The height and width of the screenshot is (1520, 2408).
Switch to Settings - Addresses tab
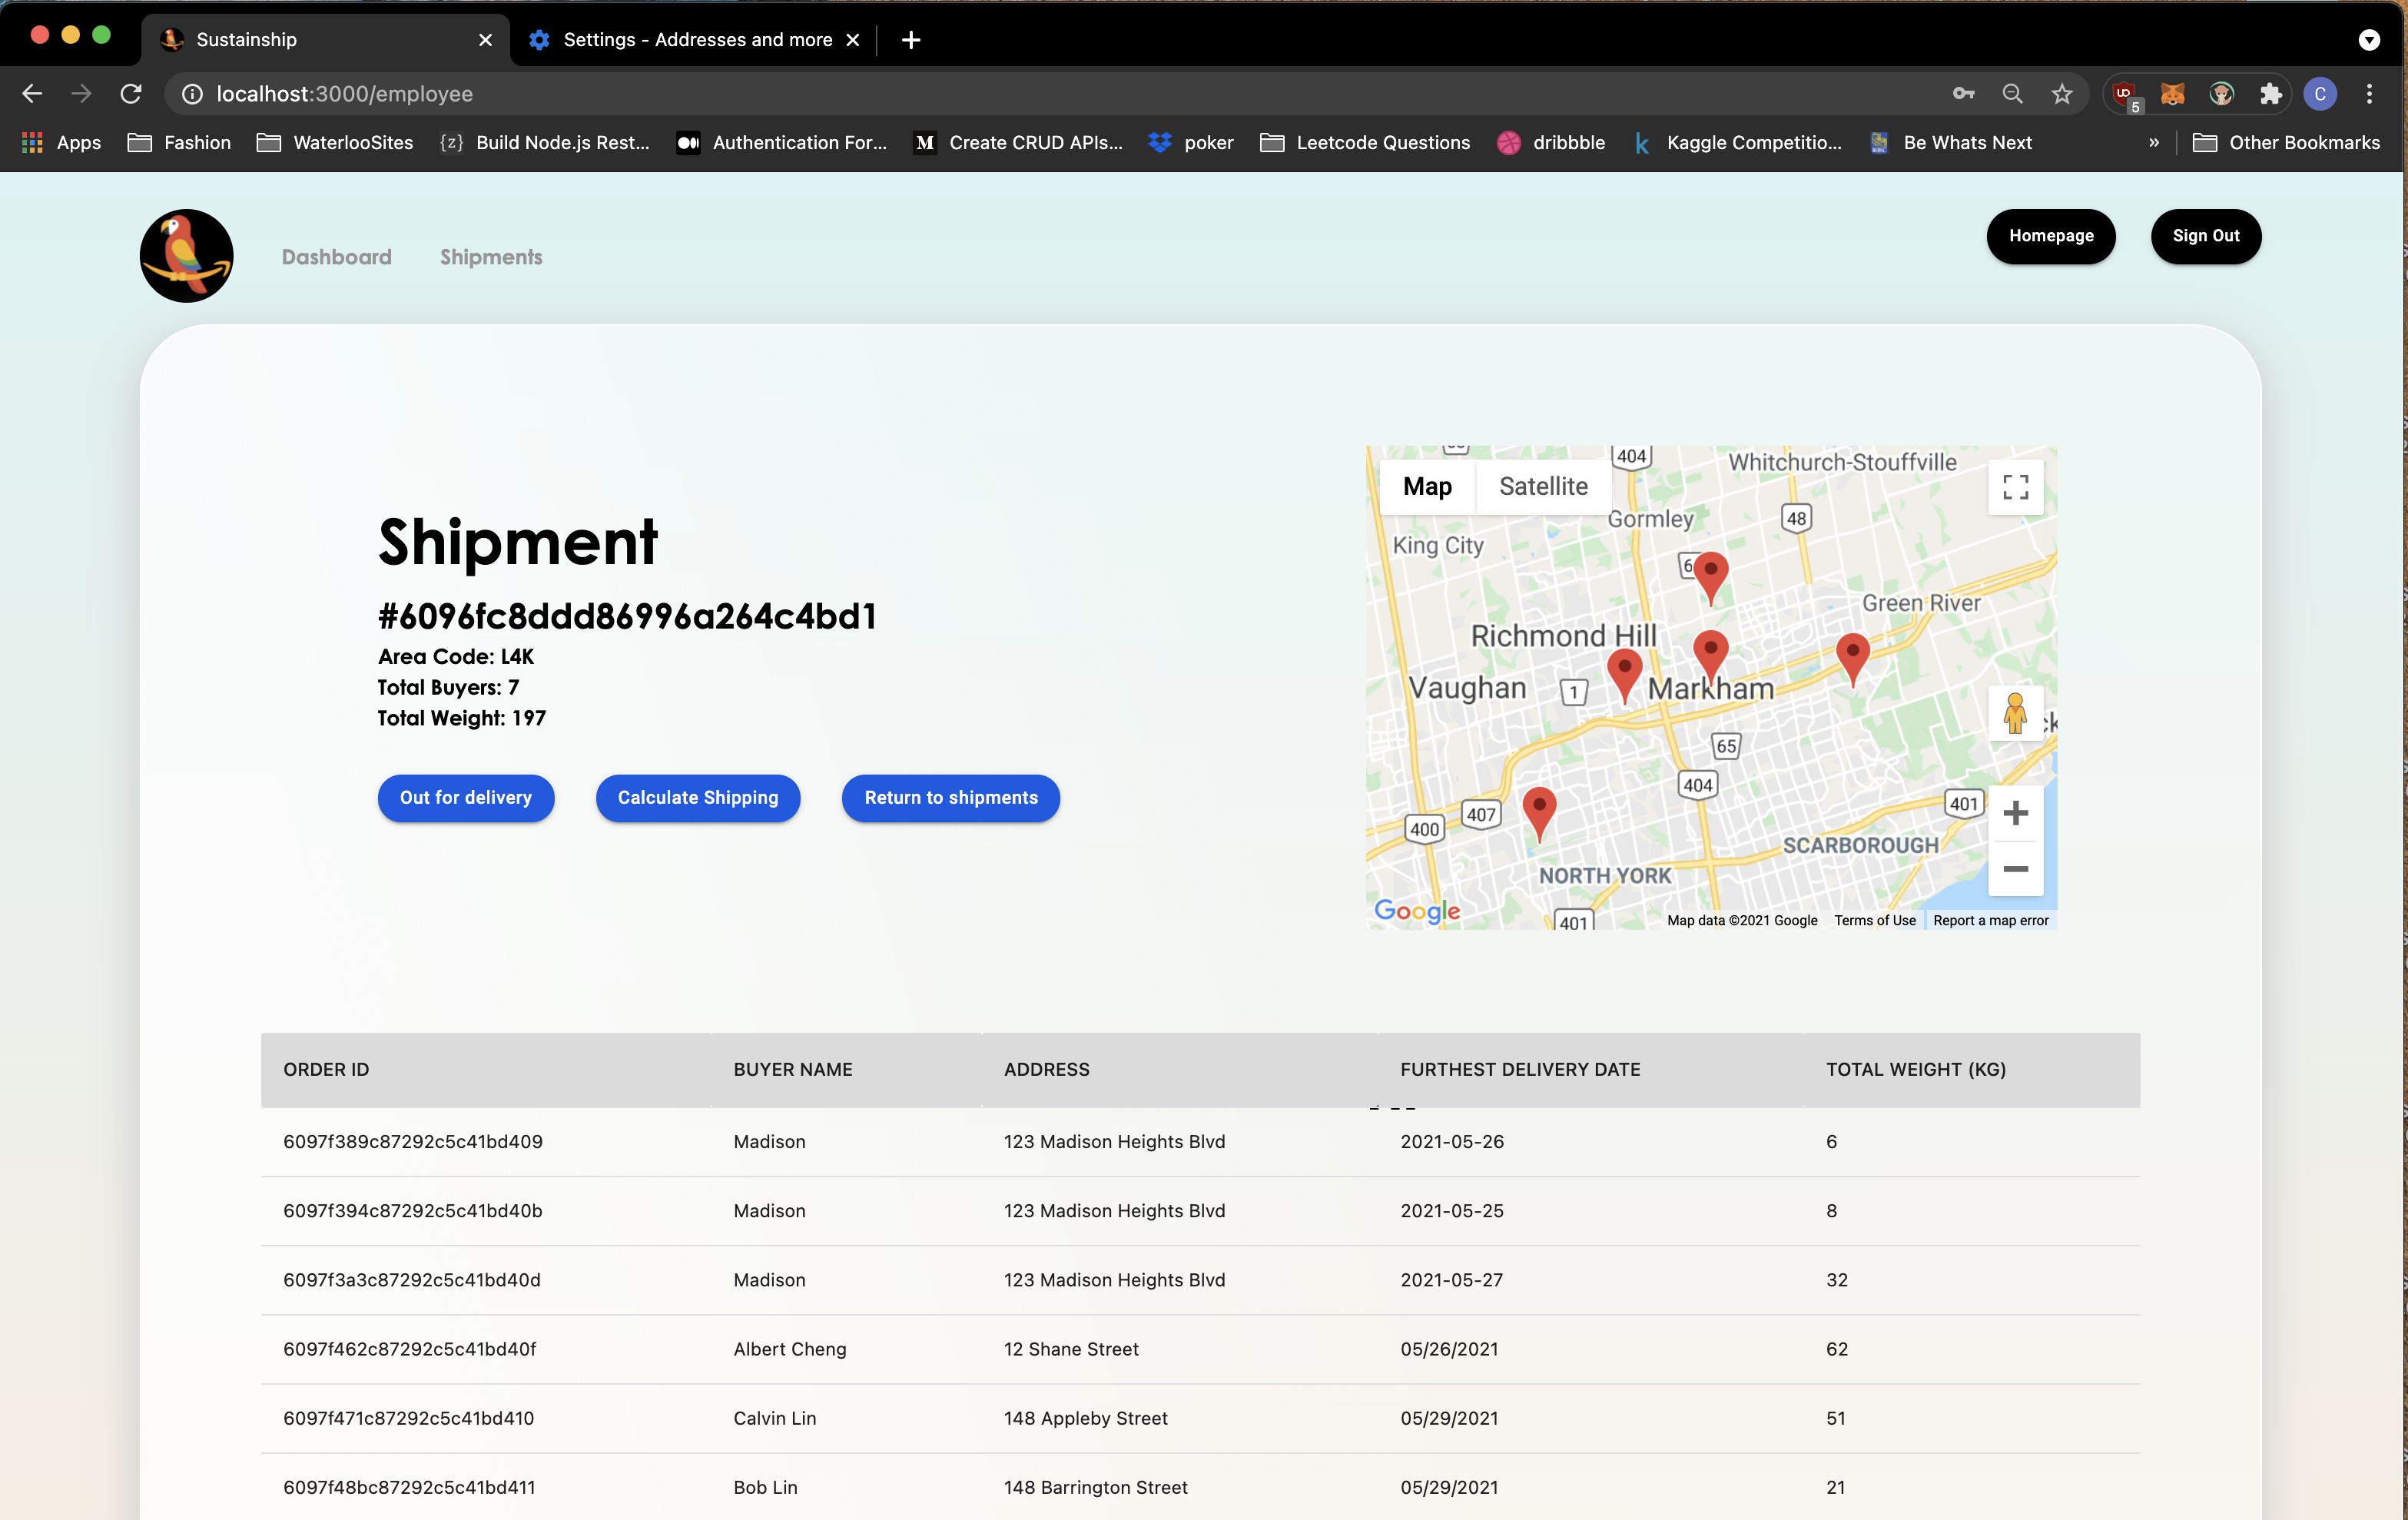coord(696,40)
